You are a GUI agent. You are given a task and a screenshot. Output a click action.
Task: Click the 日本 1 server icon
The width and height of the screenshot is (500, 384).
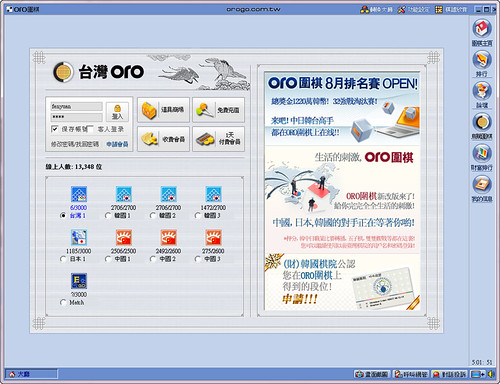(x=79, y=238)
